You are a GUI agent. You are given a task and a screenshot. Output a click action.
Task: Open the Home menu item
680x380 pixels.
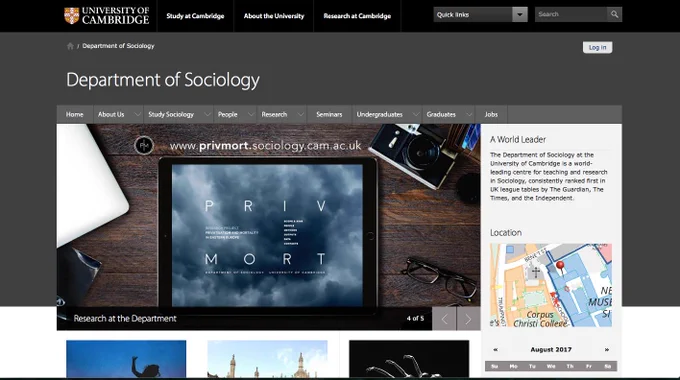click(75, 115)
